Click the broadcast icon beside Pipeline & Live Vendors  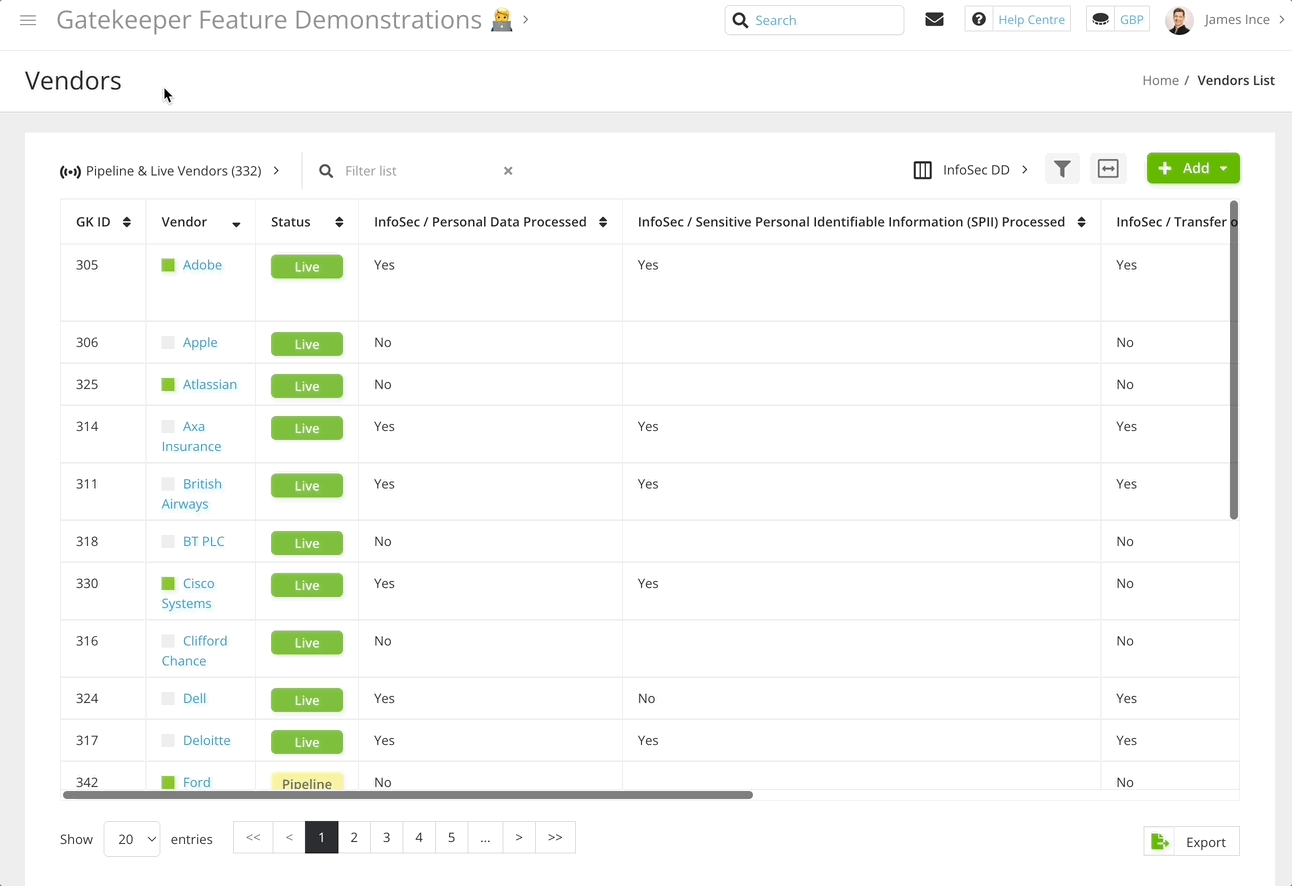coord(70,170)
